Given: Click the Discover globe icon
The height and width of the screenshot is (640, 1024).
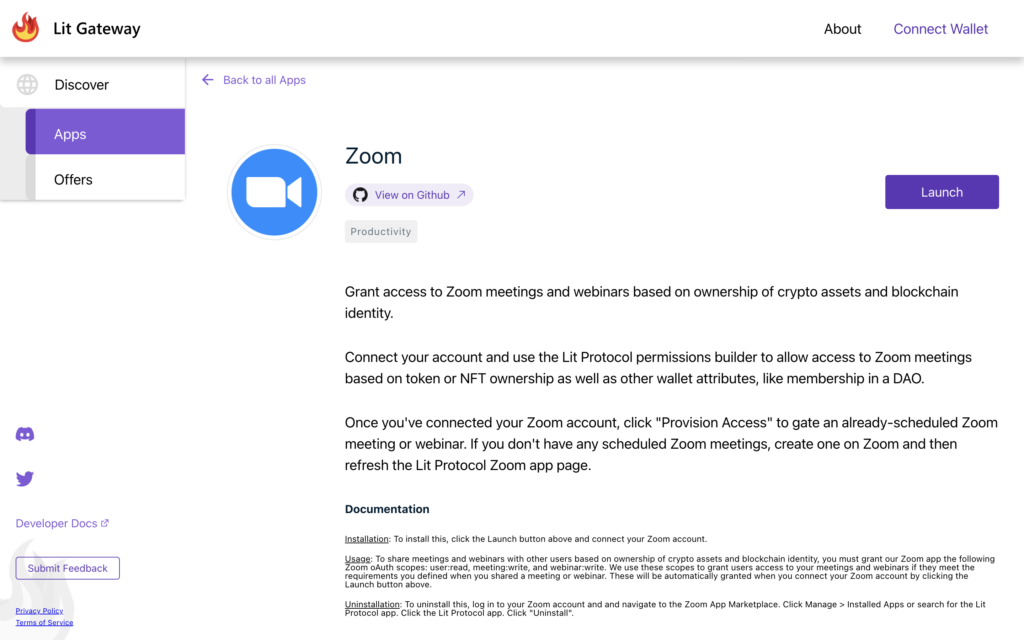Looking at the screenshot, I should pos(27,85).
